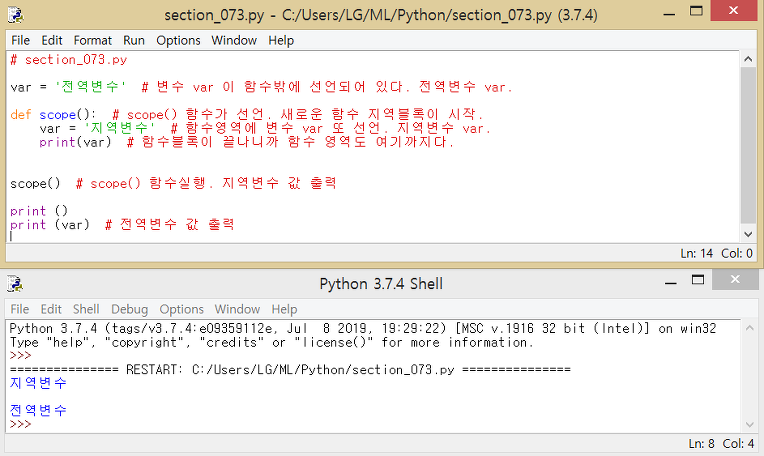Viewport: 764px width, 456px height.
Task: Open Edit menu in section_073.py editor
Action: click(52, 40)
